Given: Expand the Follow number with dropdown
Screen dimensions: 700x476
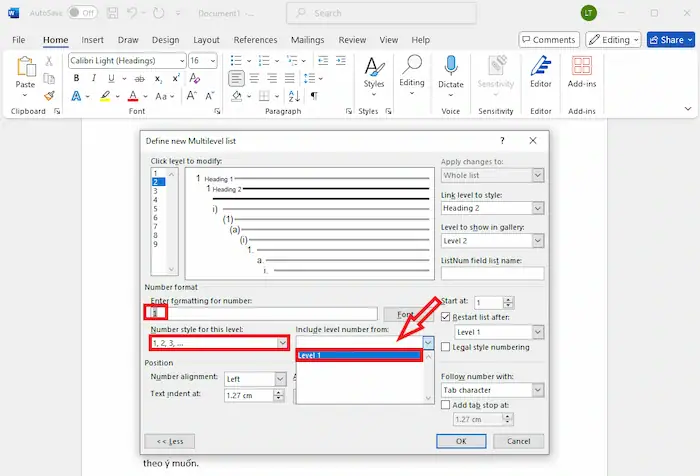Looking at the screenshot, I should (x=538, y=390).
